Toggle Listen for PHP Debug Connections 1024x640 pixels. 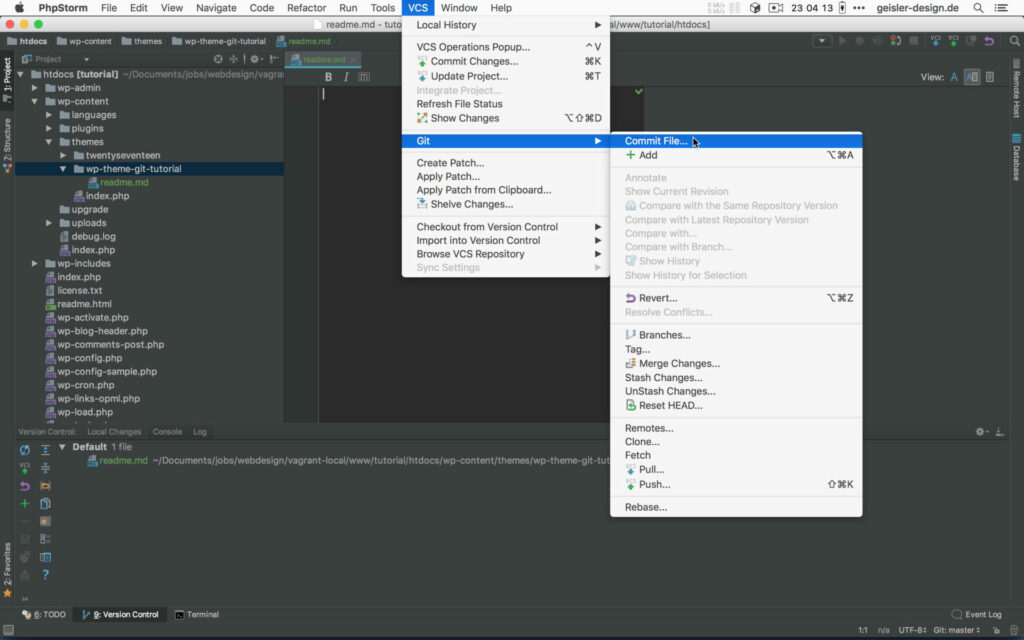896,40
